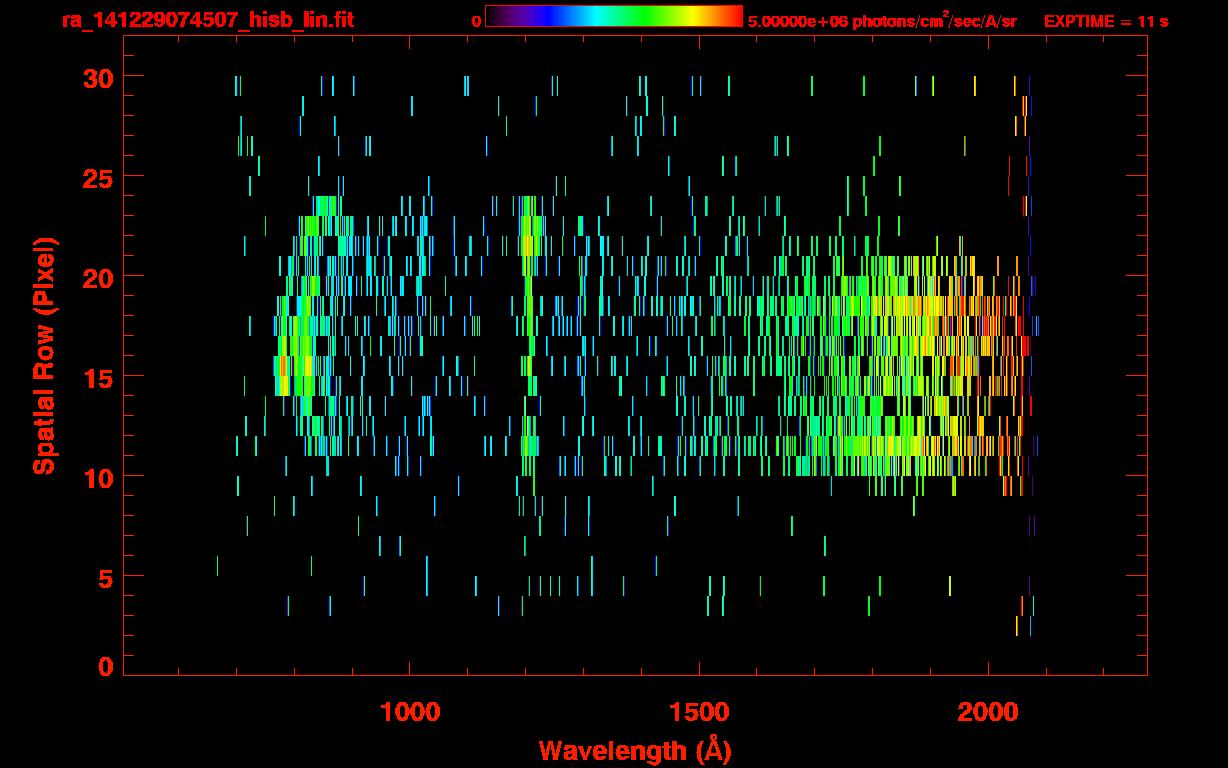Click the rainbow color scale bar
The height and width of the screenshot is (768, 1228).
click(x=614, y=16)
